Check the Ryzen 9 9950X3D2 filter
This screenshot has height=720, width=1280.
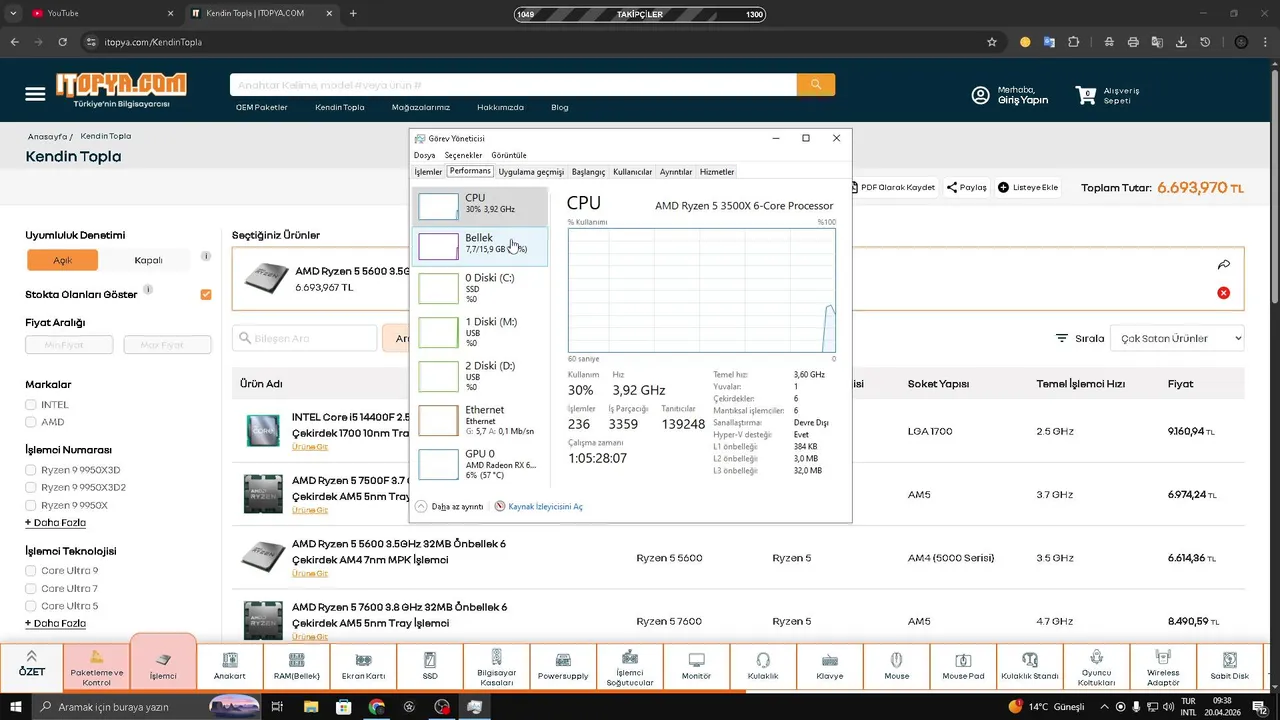coord(32,488)
